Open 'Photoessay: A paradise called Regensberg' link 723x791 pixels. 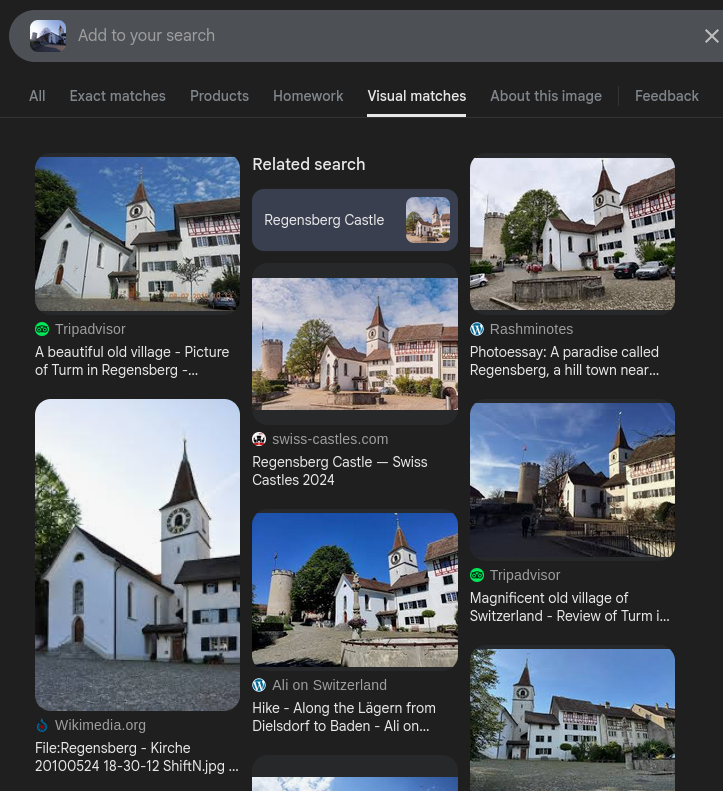[564, 361]
